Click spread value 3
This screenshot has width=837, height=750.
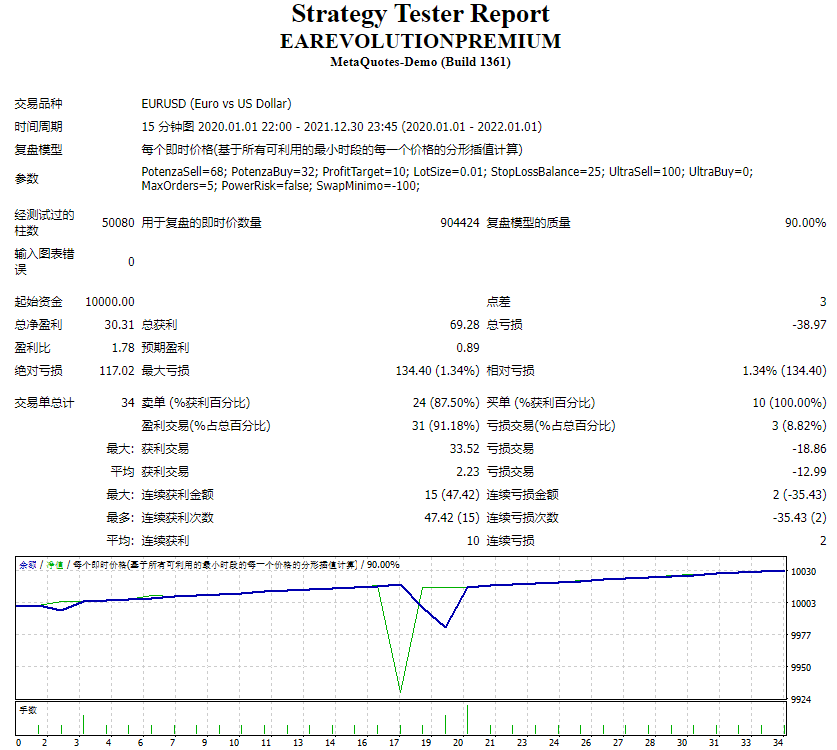coord(823,302)
